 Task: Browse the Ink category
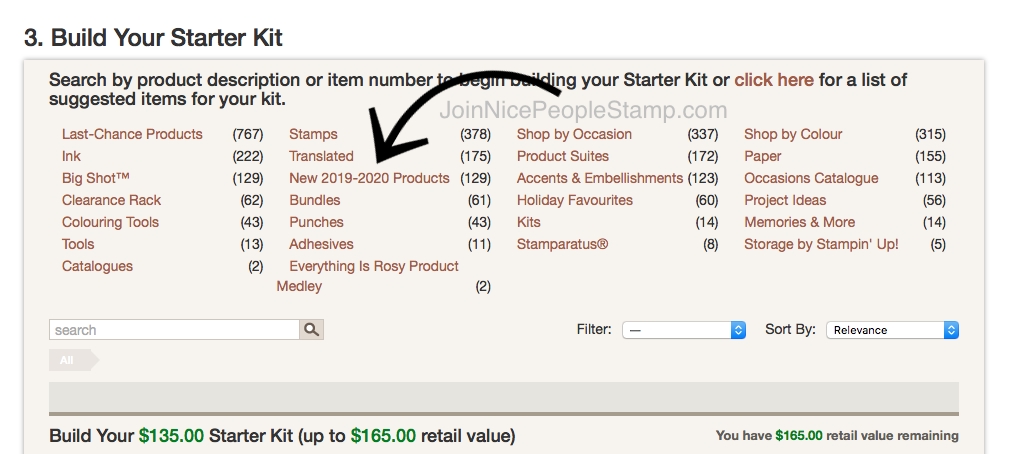pos(71,156)
